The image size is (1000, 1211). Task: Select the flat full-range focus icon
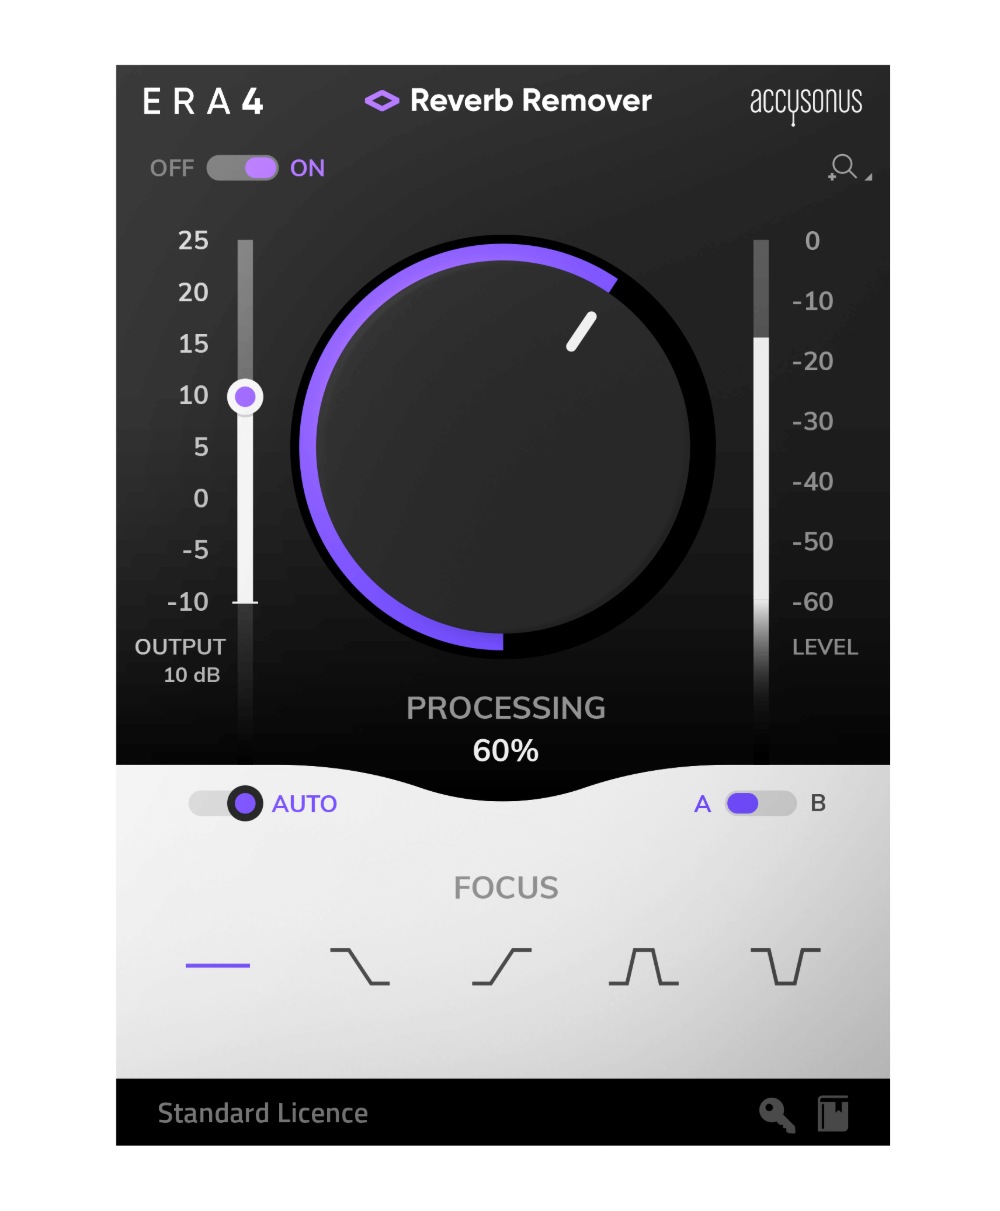[218, 966]
